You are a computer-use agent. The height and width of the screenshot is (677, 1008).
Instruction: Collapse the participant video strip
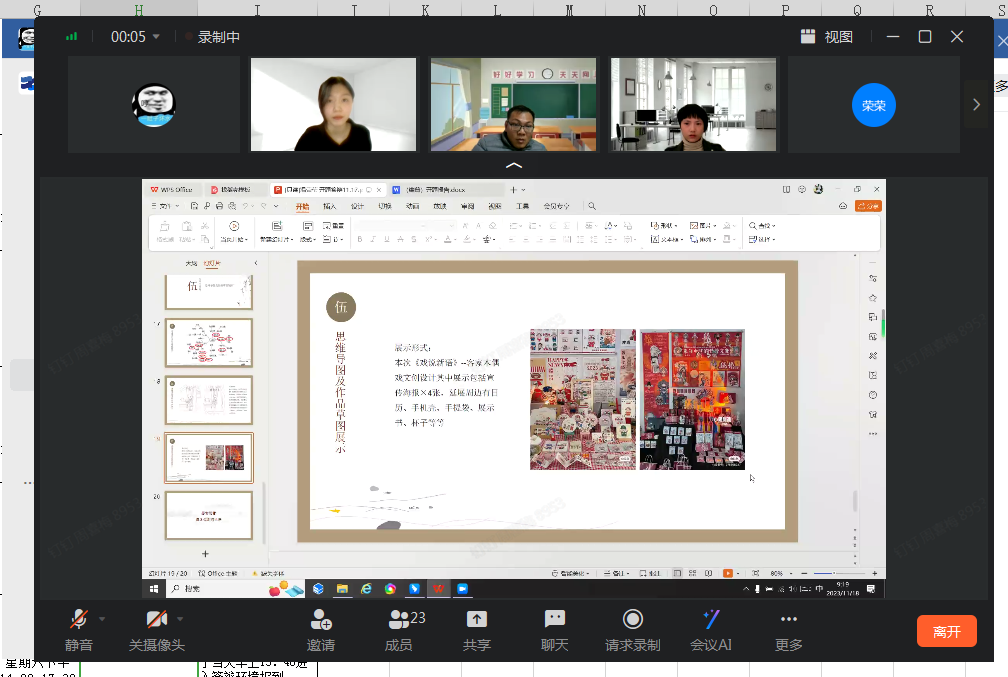click(513, 165)
